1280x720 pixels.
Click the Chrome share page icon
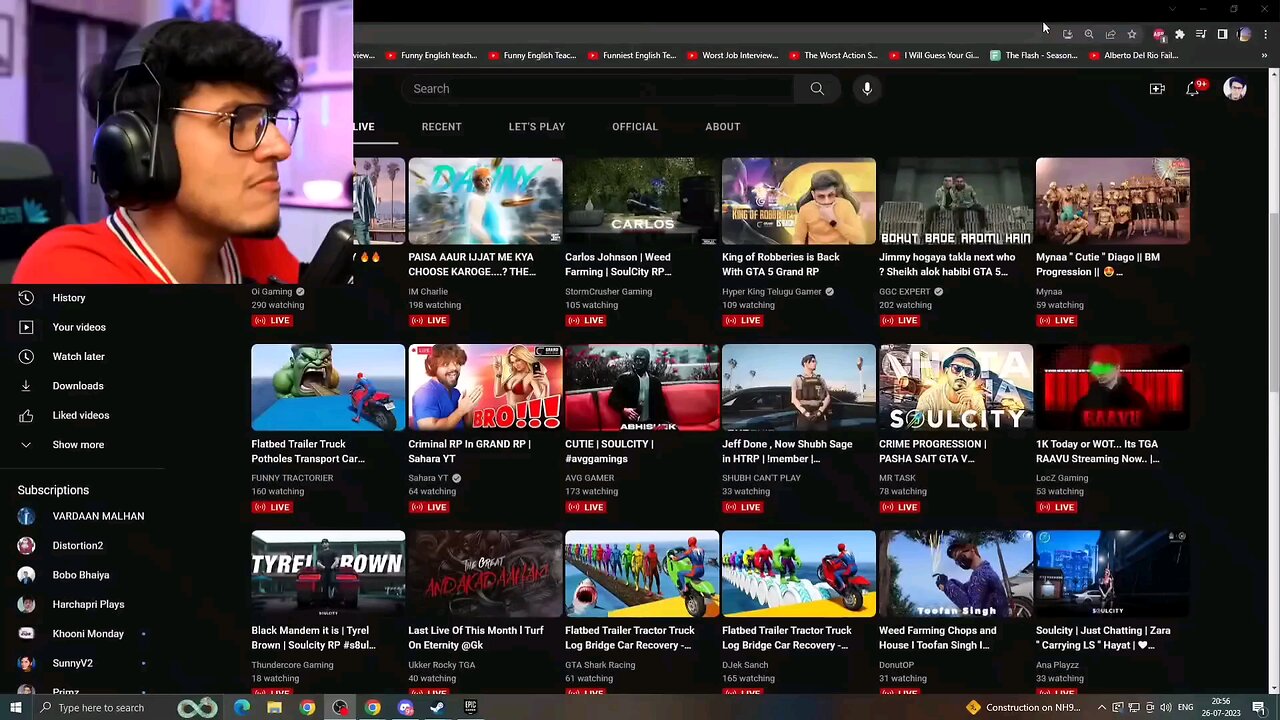pos(1110,34)
